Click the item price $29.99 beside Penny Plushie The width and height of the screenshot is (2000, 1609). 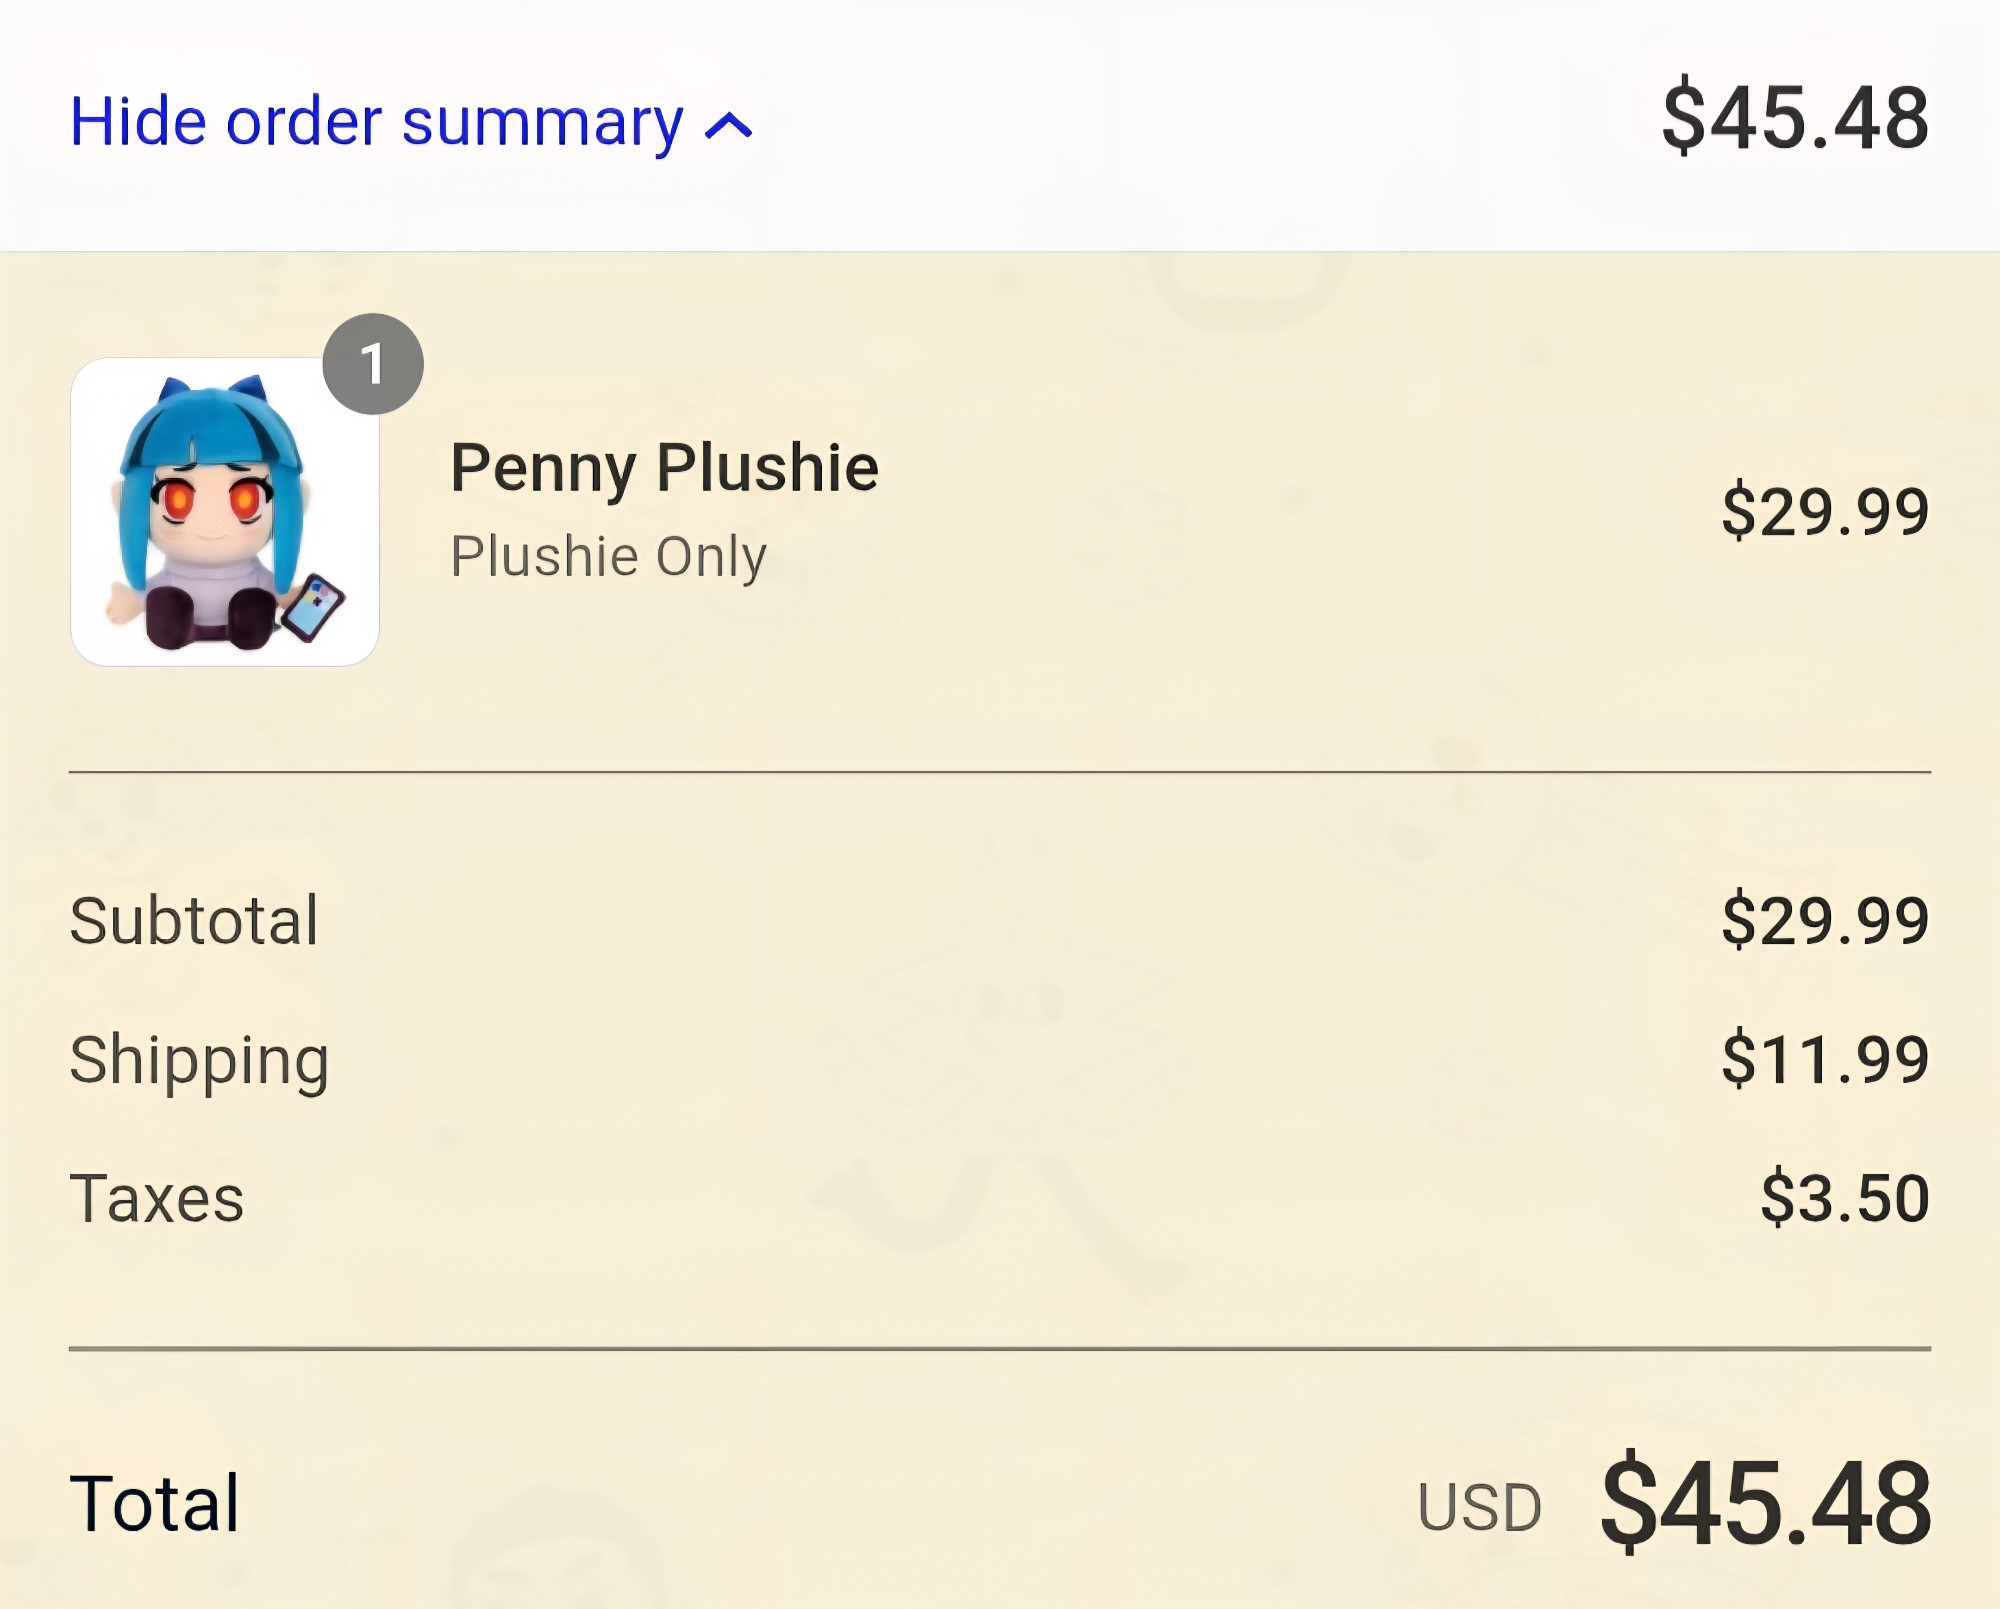1825,511
